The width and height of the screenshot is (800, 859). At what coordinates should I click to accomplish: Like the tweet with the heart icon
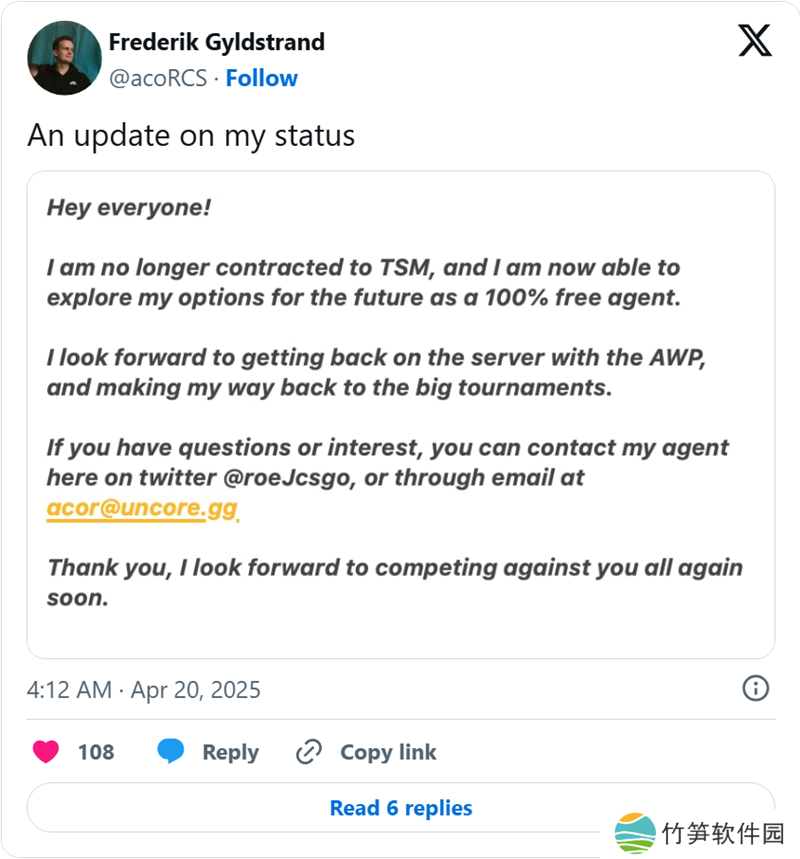[46, 752]
